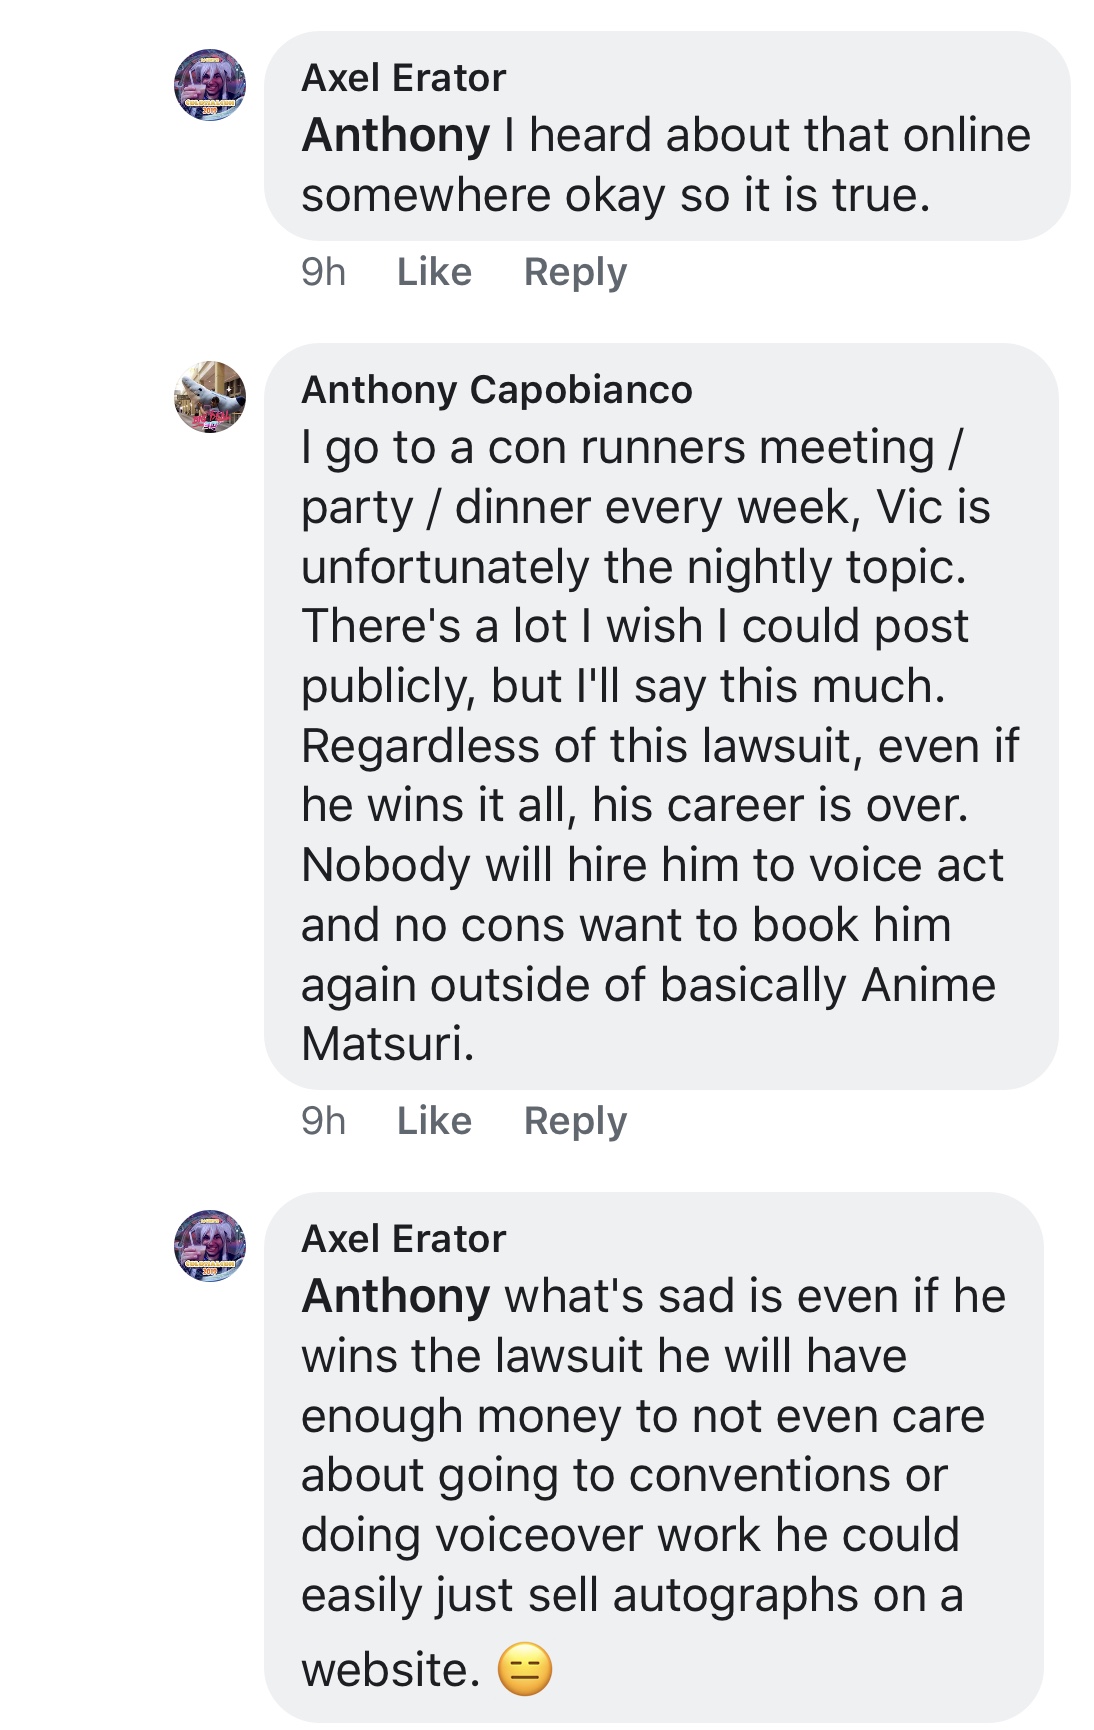The width and height of the screenshot is (1094, 1730).
Task: Tap bold Anthony mention in first comment
Action: (396, 135)
